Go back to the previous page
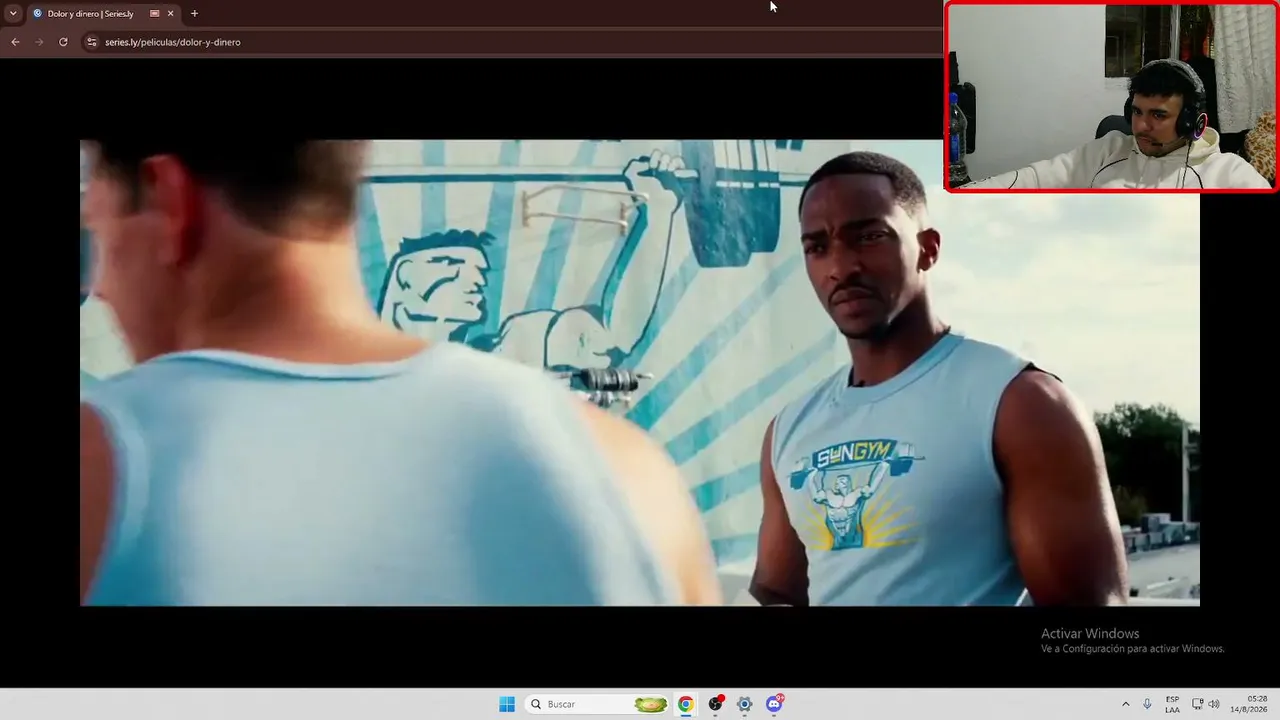Screen dimensions: 1280x720 click(x=15, y=42)
